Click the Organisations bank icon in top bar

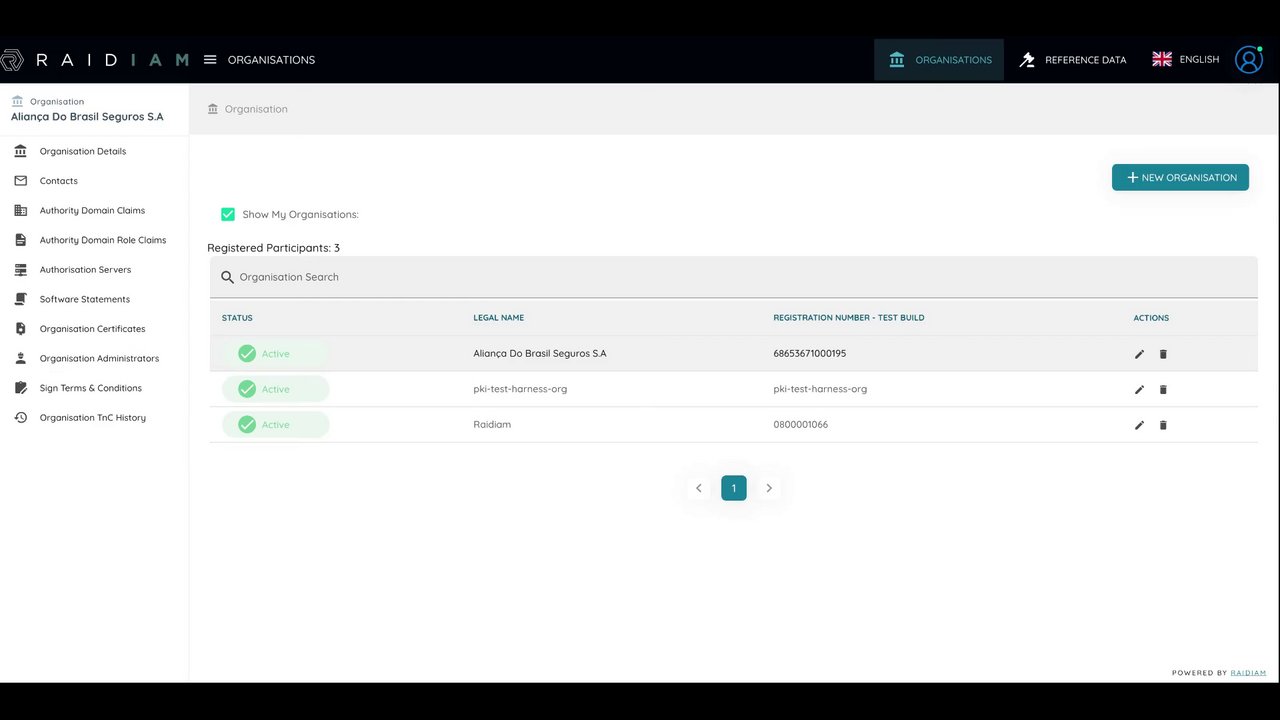(x=897, y=60)
